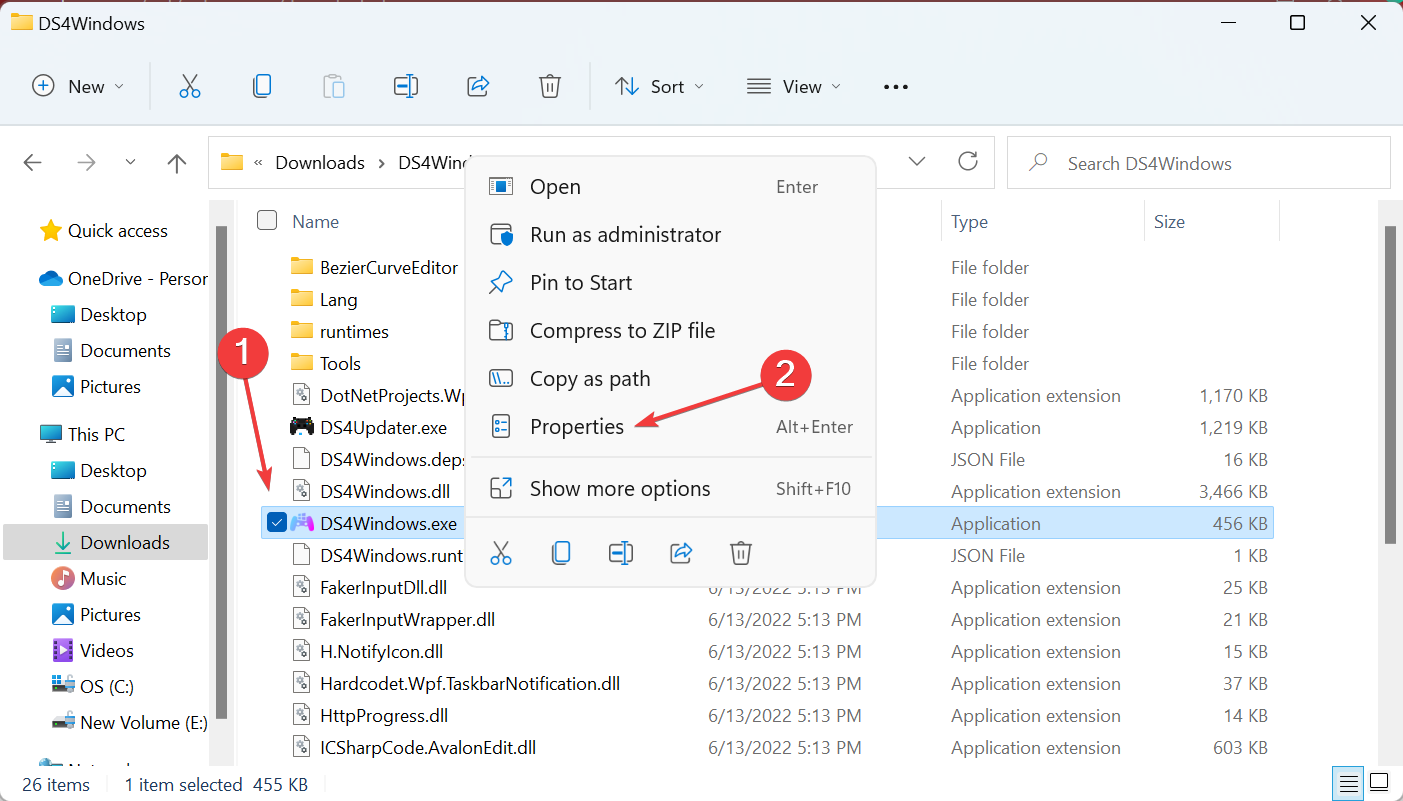This screenshot has height=801, width=1403.
Task: Click the « hidden-path chevron in the address bar
Action: [259, 163]
